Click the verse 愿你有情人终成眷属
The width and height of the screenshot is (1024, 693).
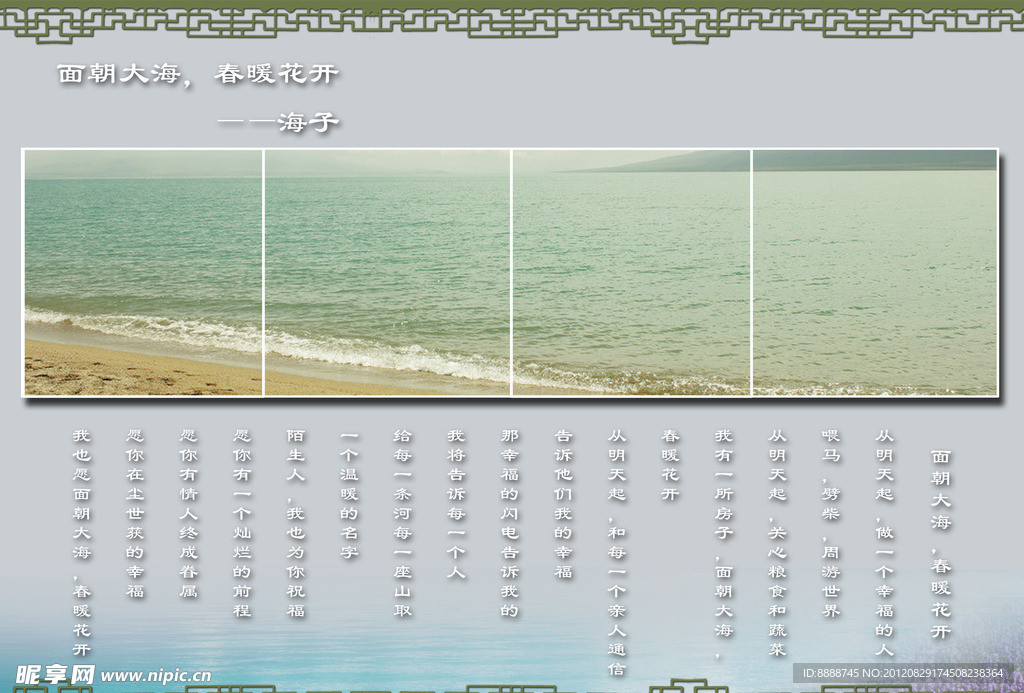188,514
